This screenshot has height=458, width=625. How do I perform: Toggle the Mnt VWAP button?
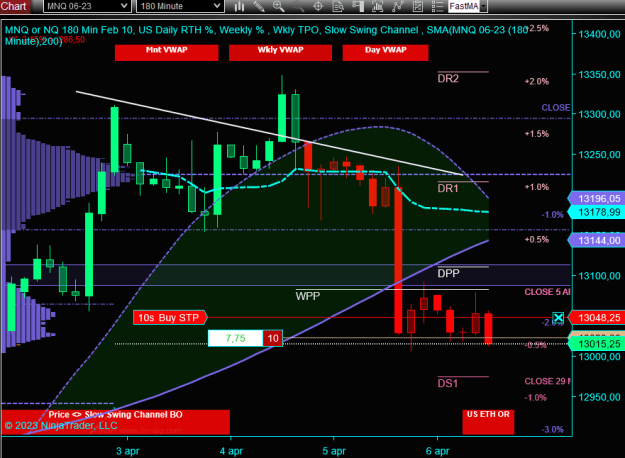click(x=167, y=53)
